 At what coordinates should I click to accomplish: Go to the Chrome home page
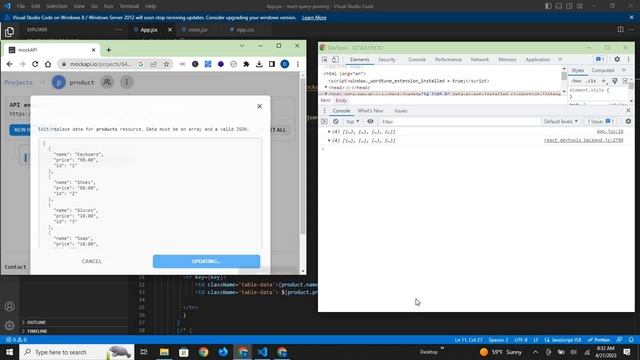[48, 64]
